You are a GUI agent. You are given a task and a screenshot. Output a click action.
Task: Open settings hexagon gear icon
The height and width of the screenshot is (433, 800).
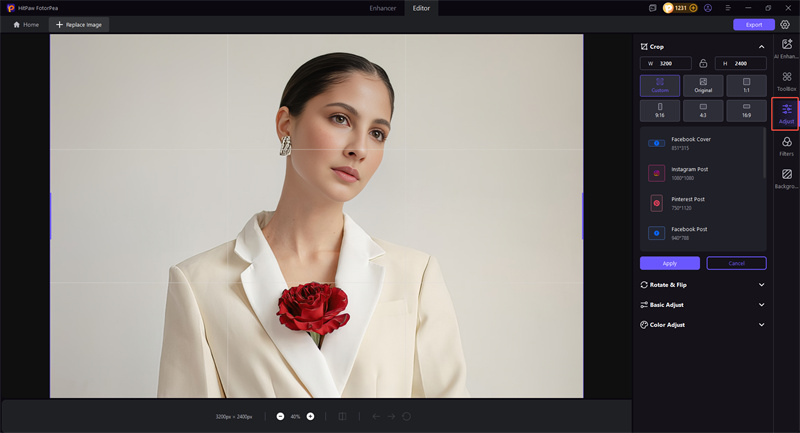click(x=785, y=24)
